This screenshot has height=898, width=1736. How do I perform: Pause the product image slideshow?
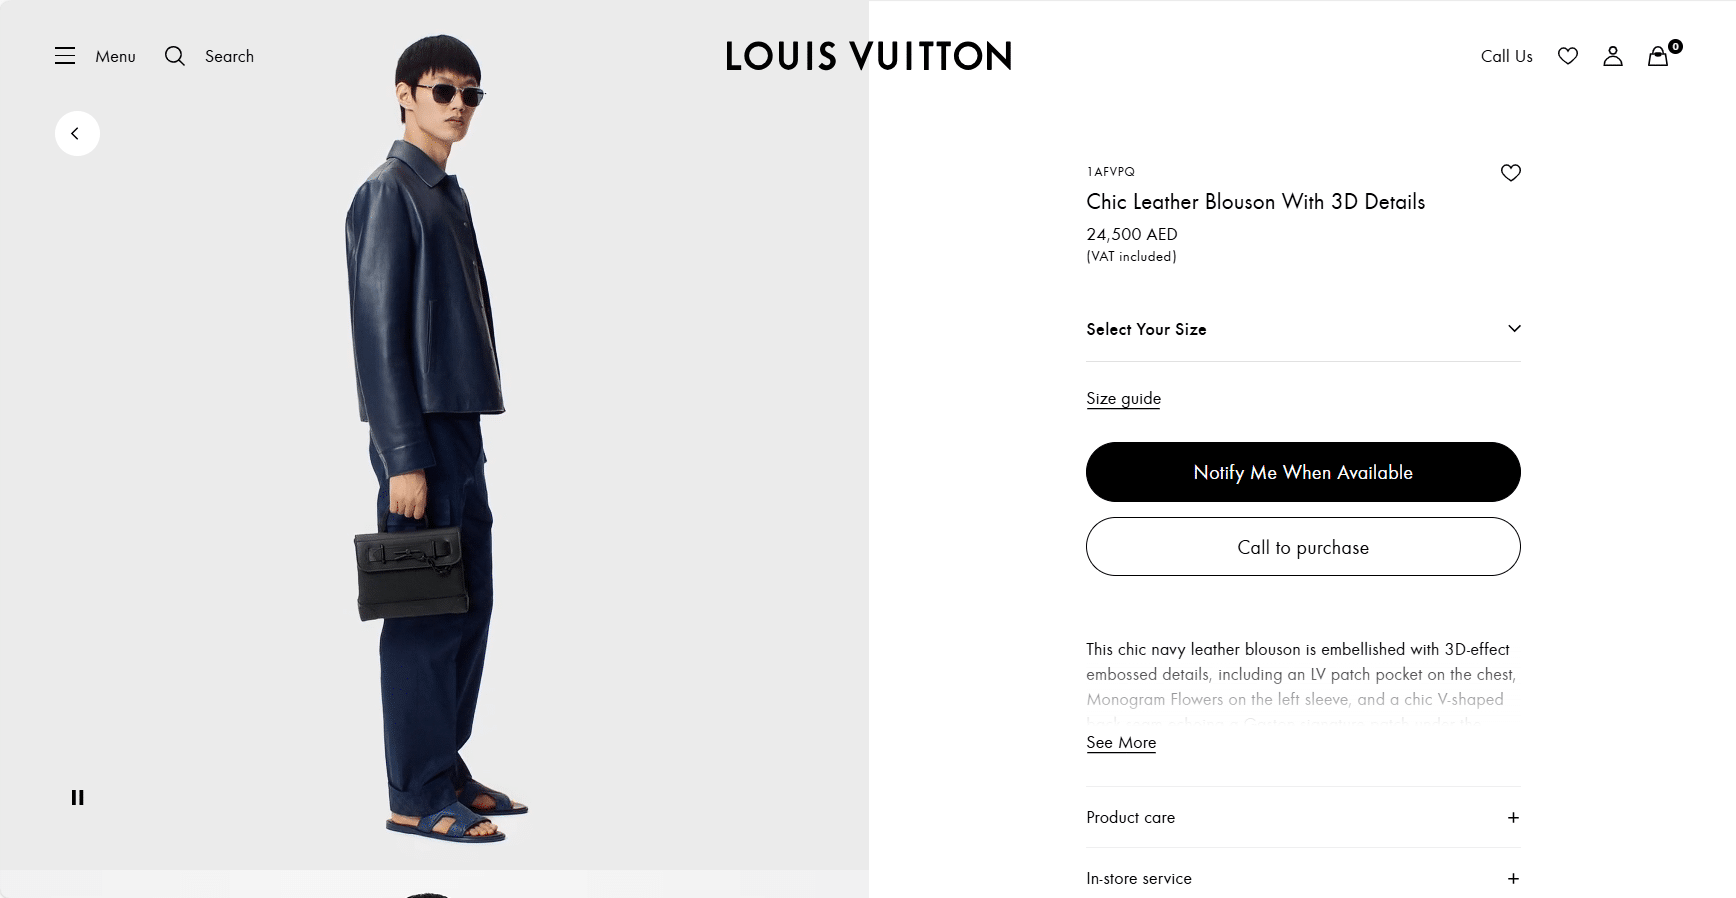click(77, 797)
